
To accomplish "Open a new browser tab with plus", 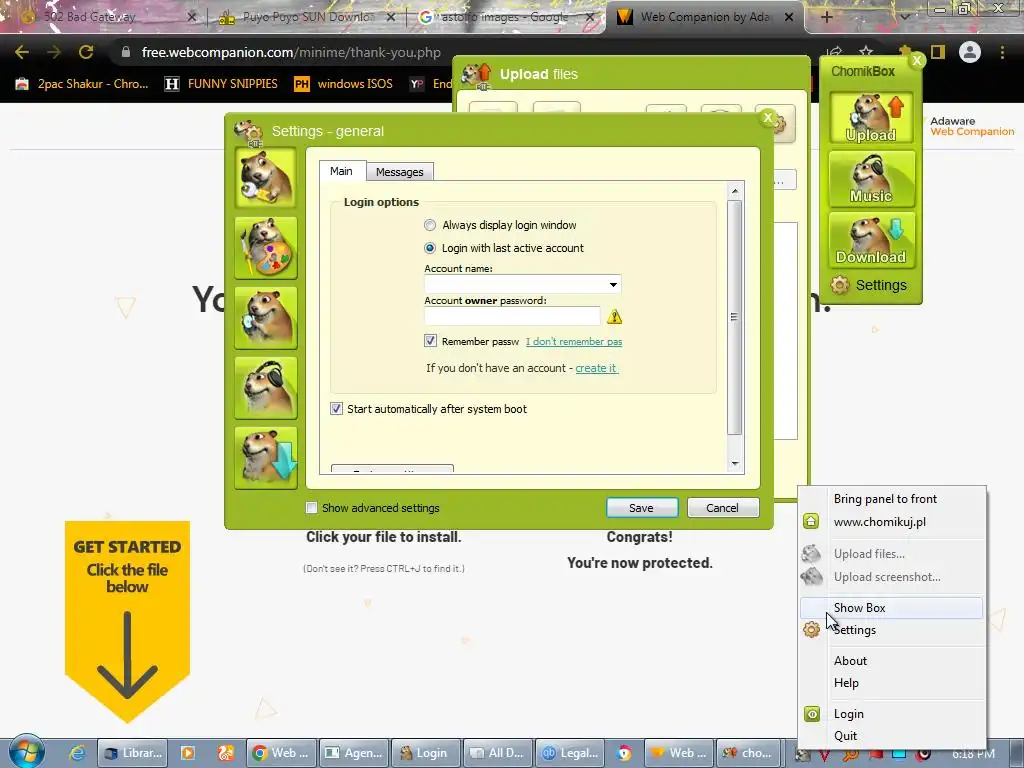I will 826,17.
